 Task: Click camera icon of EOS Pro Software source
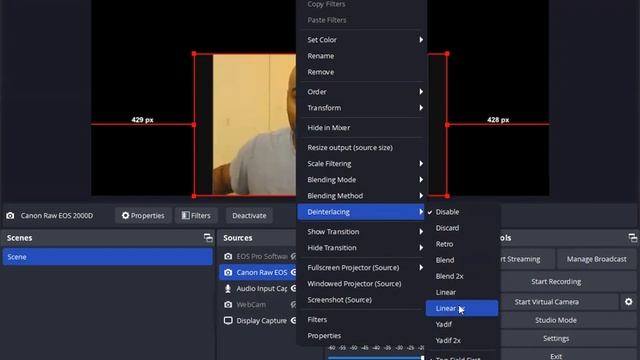[x=228, y=256]
